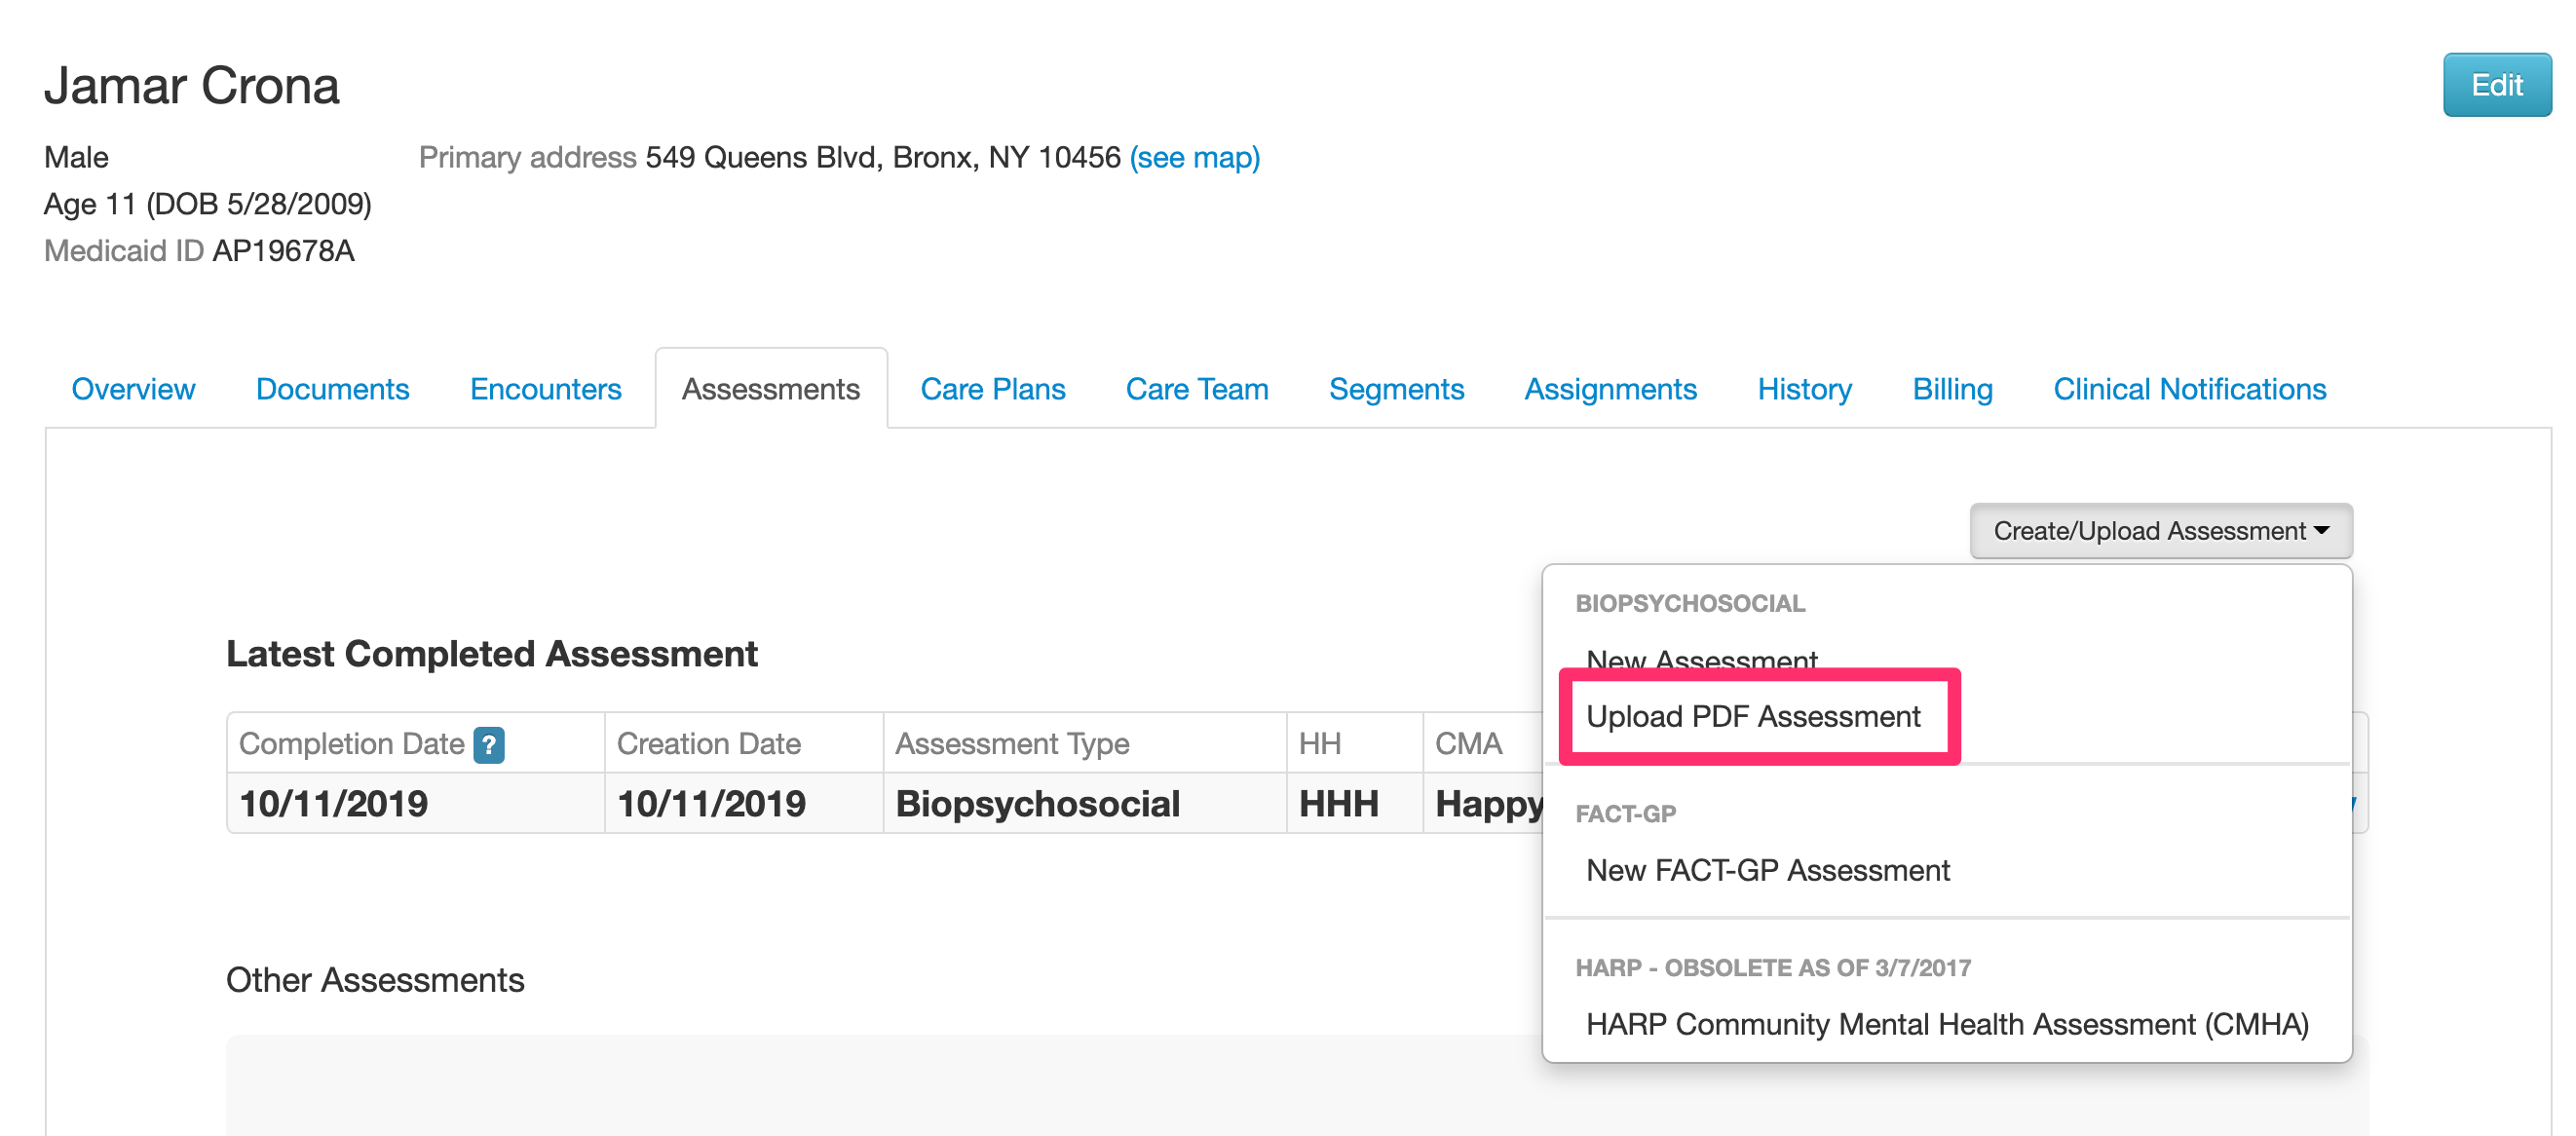Open the Clinical Notifications tab
This screenshot has width=2576, height=1136.
2189,389
